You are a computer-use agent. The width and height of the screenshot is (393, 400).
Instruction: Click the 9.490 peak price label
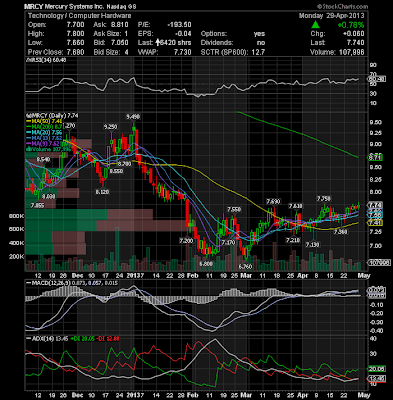click(133, 117)
